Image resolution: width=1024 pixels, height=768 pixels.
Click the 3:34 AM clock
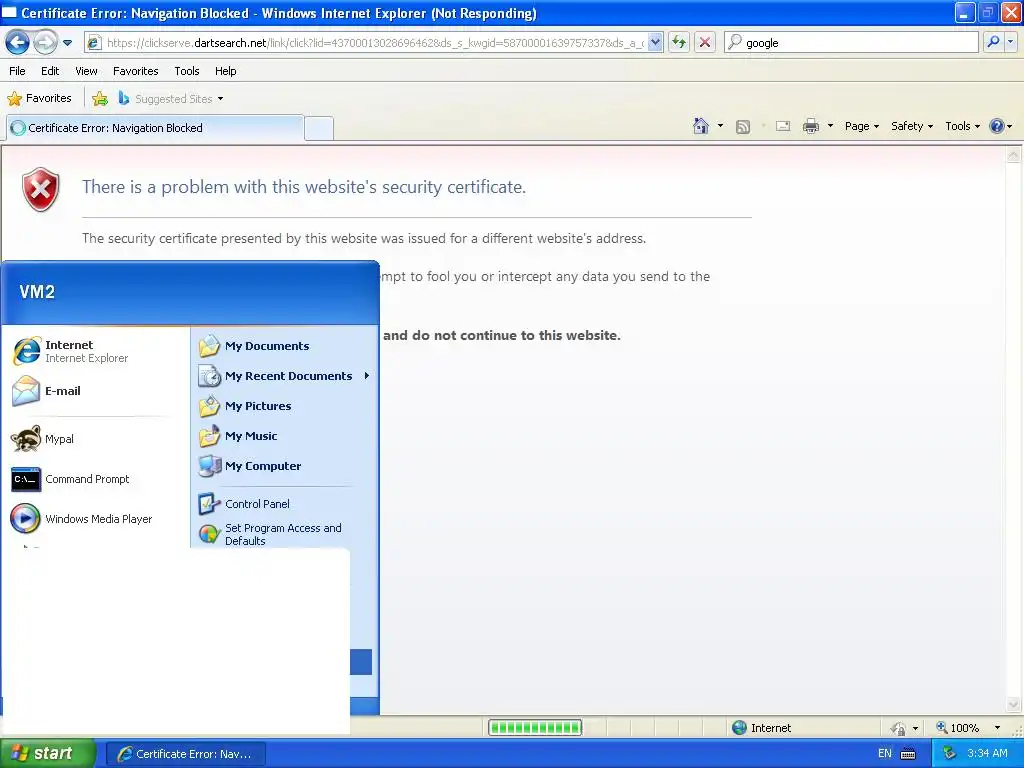tap(987, 754)
